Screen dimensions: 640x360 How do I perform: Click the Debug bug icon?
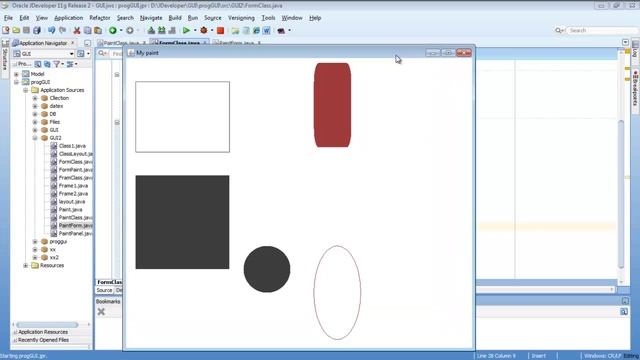[204, 30]
